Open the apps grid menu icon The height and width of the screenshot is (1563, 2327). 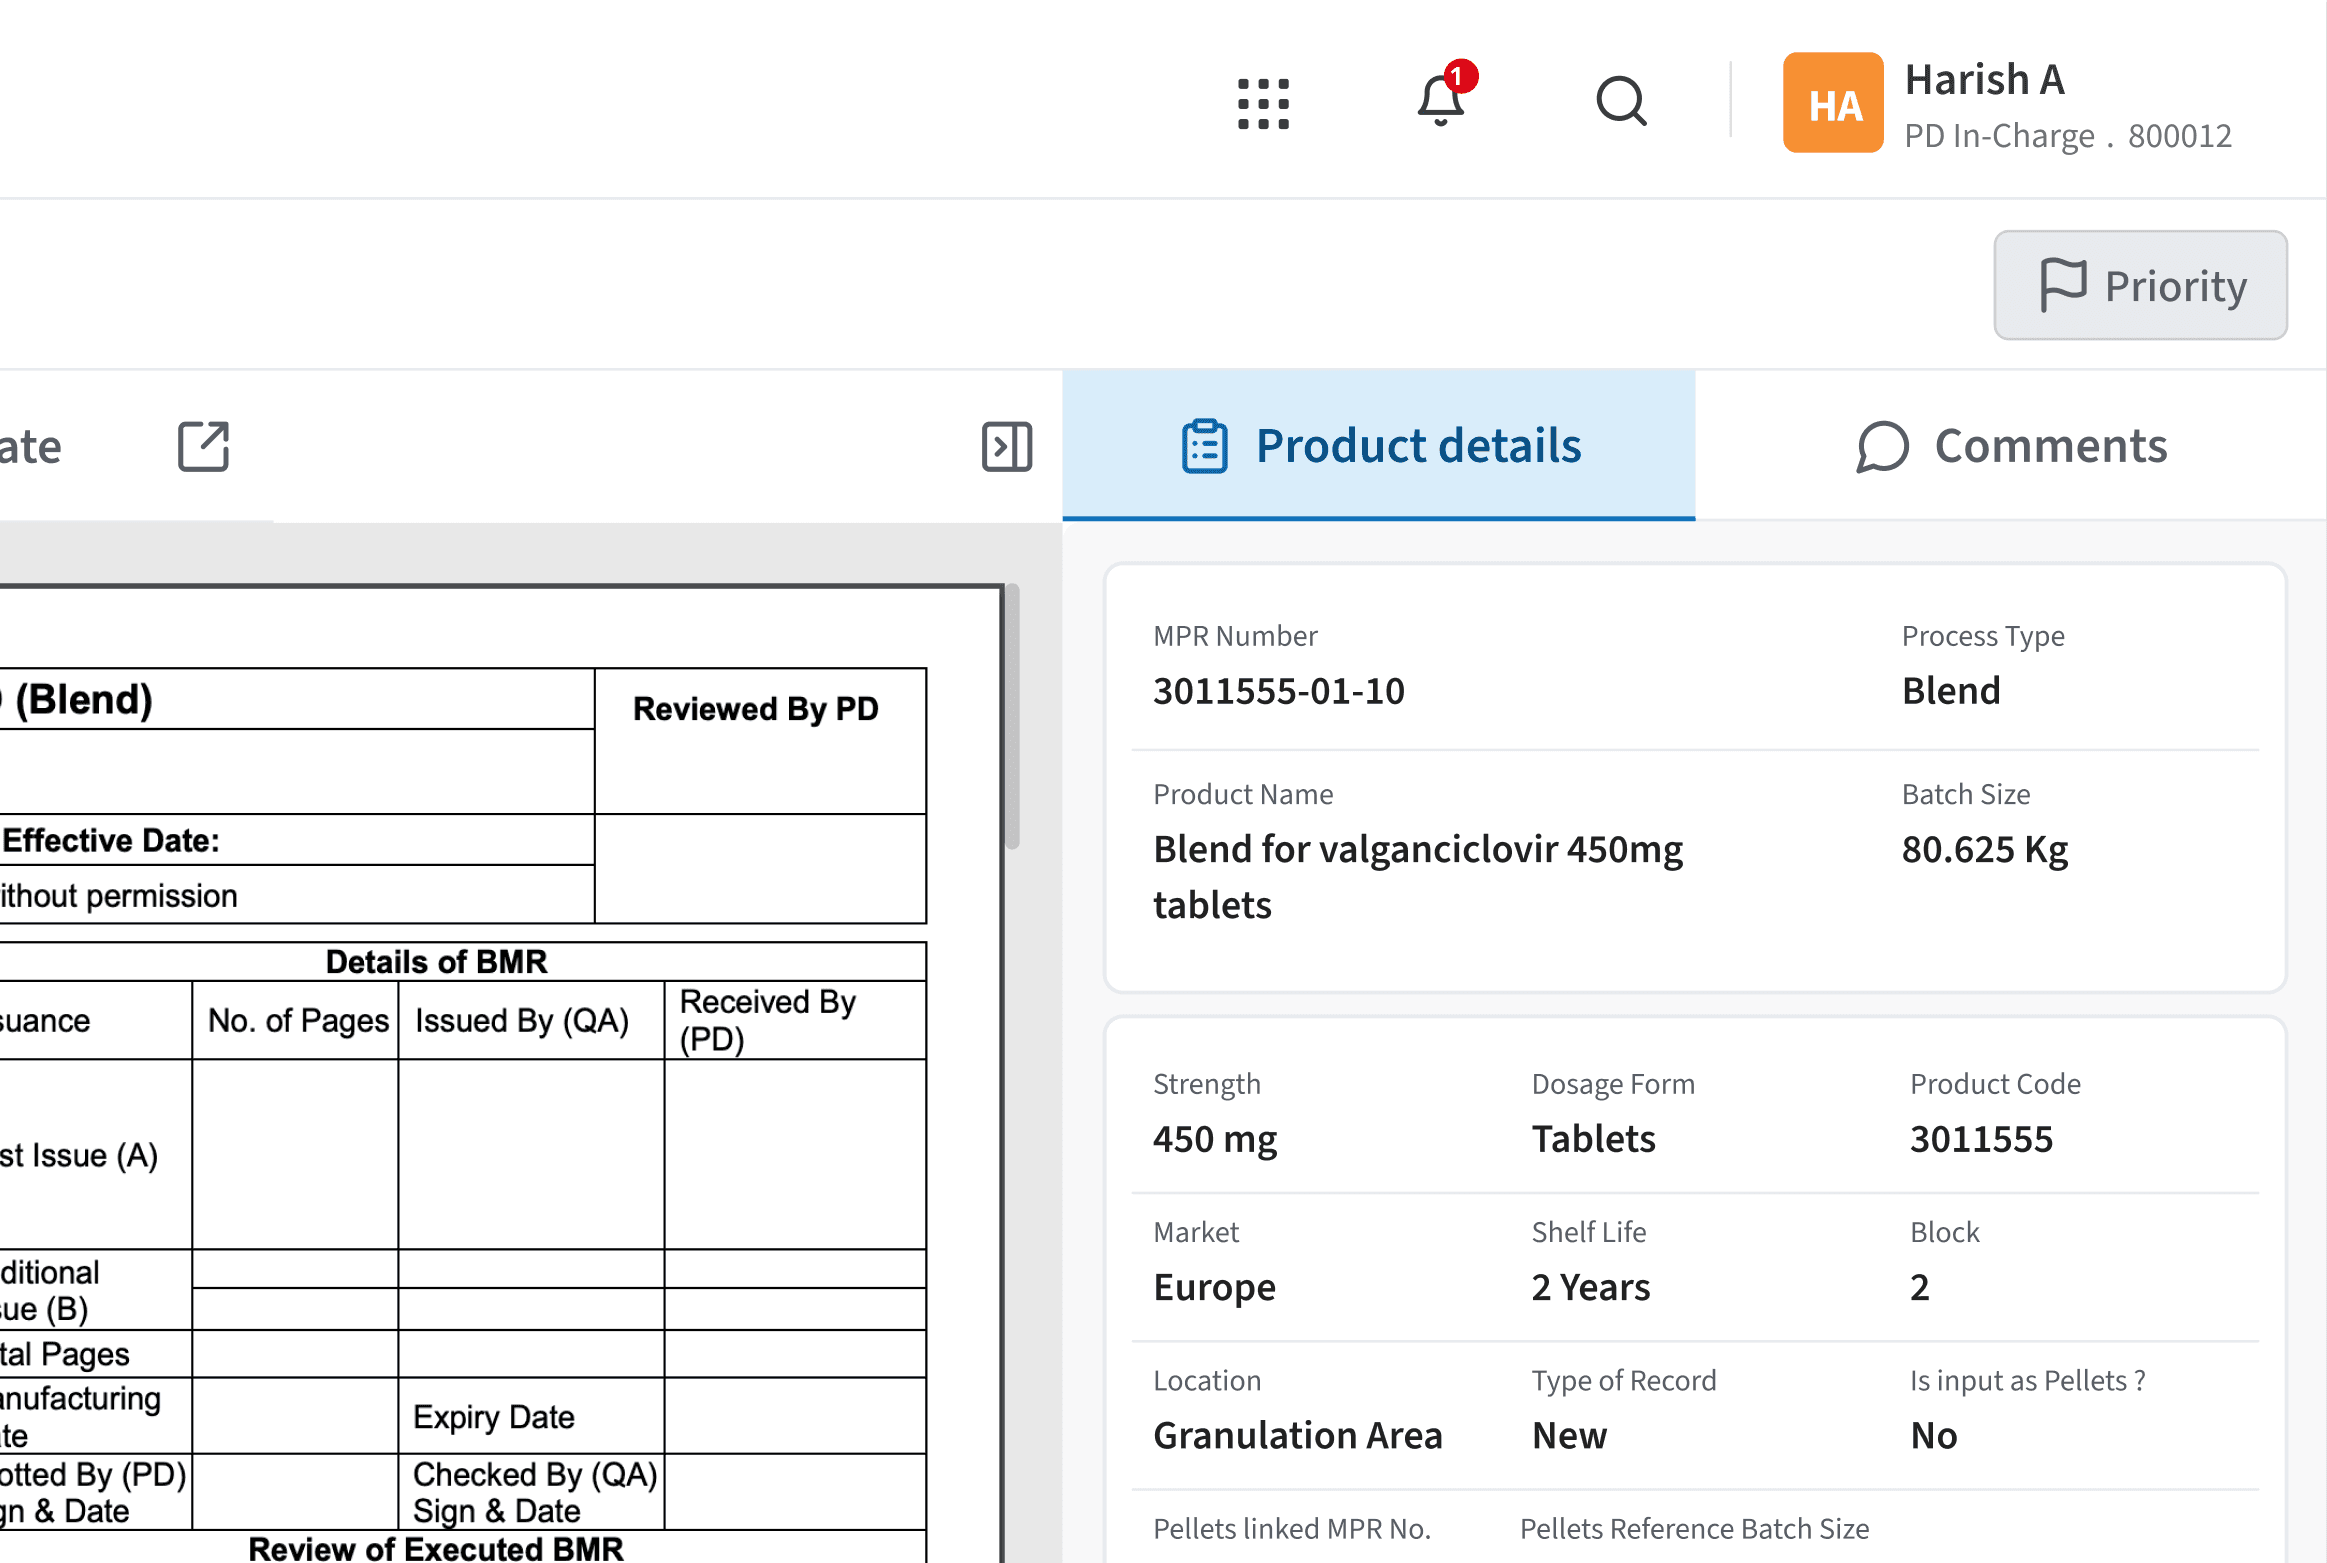tap(1263, 103)
